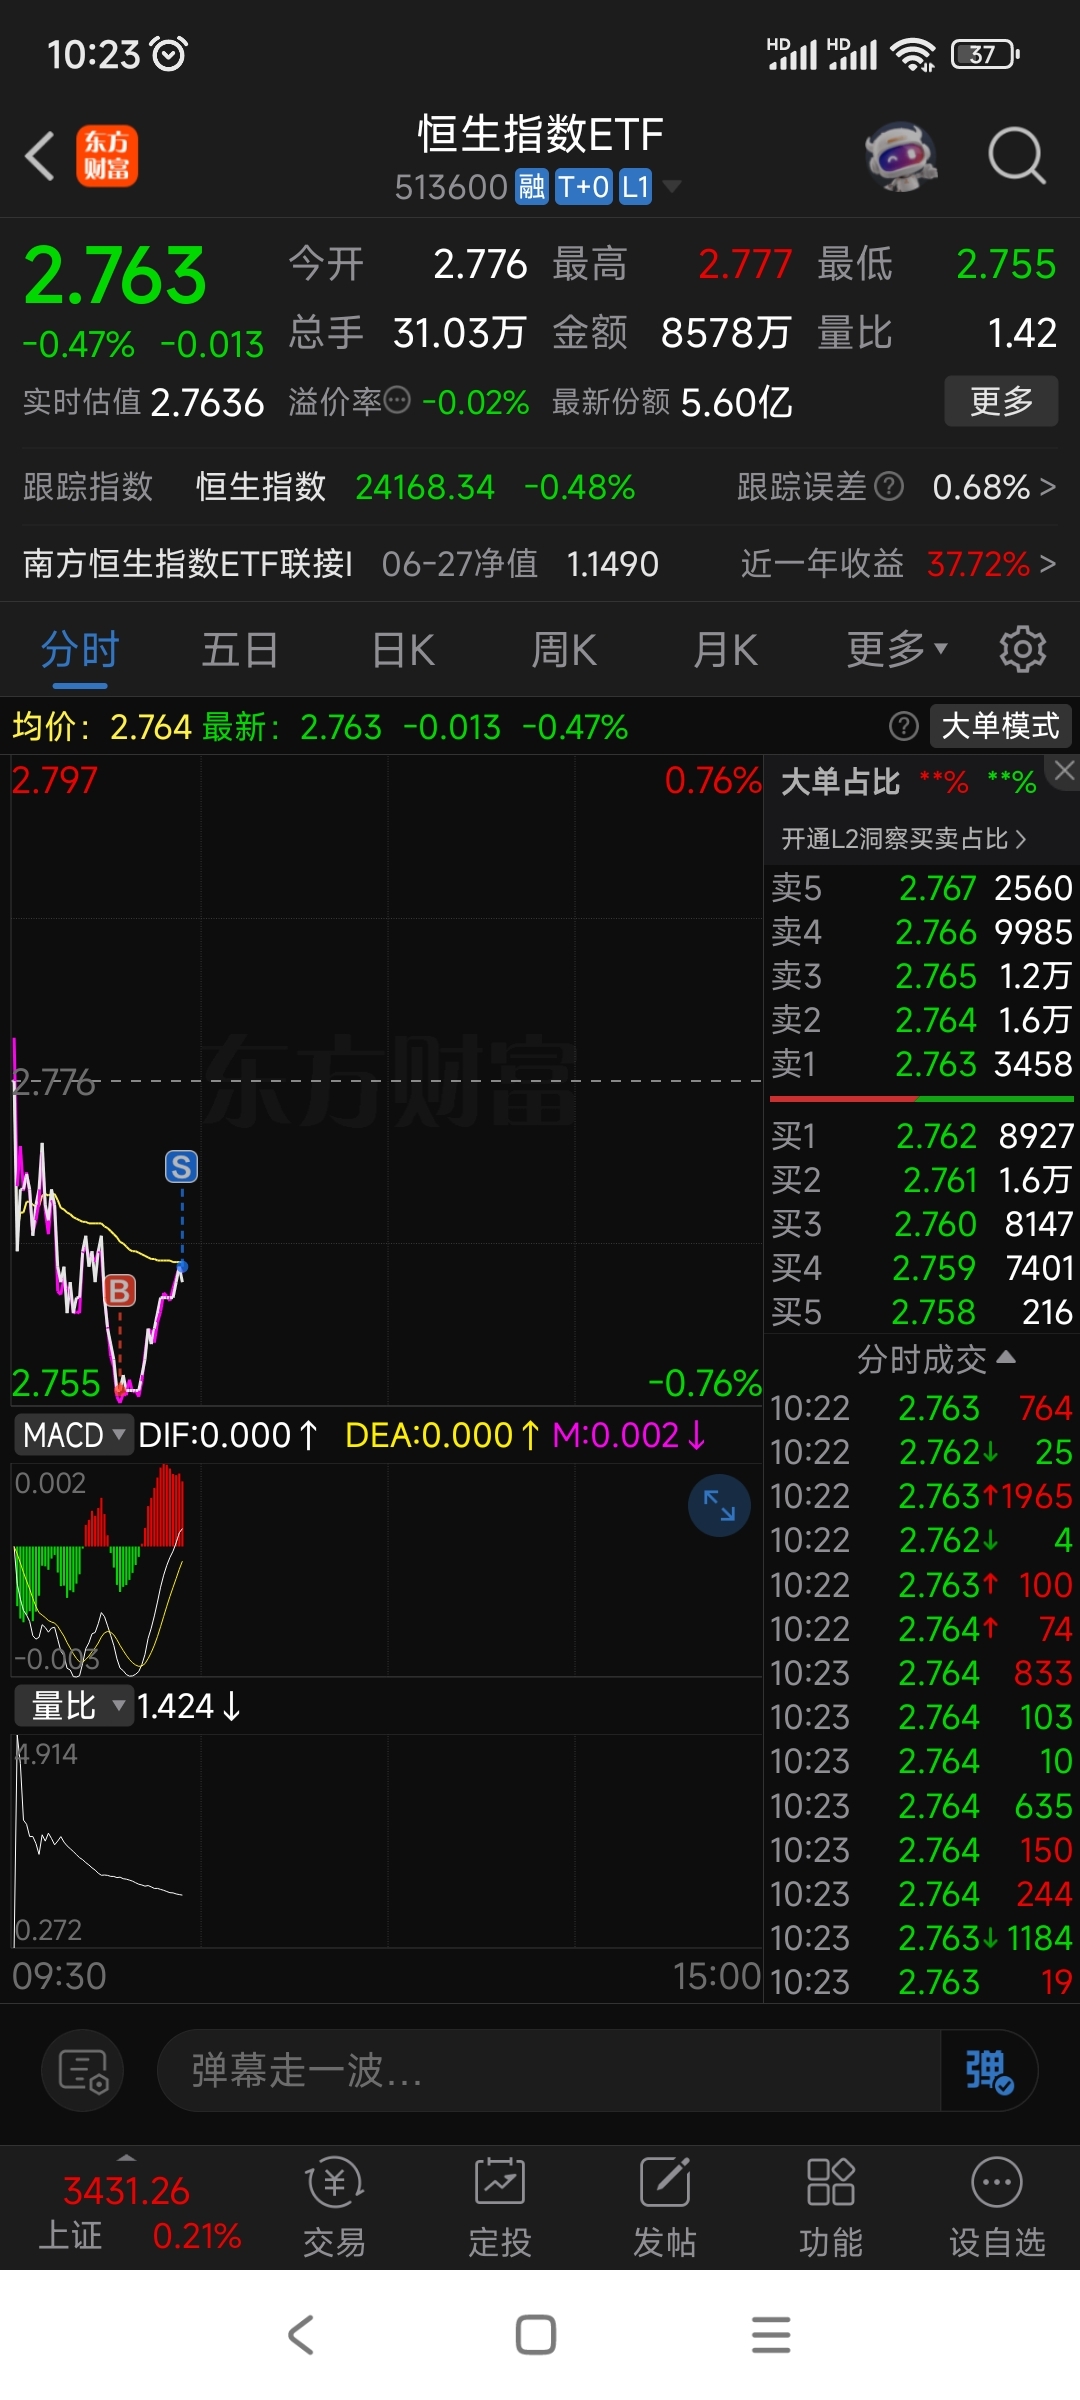Viewport: 1080px width, 2400px height.
Task: Tap the 卖1 2.763 order row
Action: point(921,1063)
